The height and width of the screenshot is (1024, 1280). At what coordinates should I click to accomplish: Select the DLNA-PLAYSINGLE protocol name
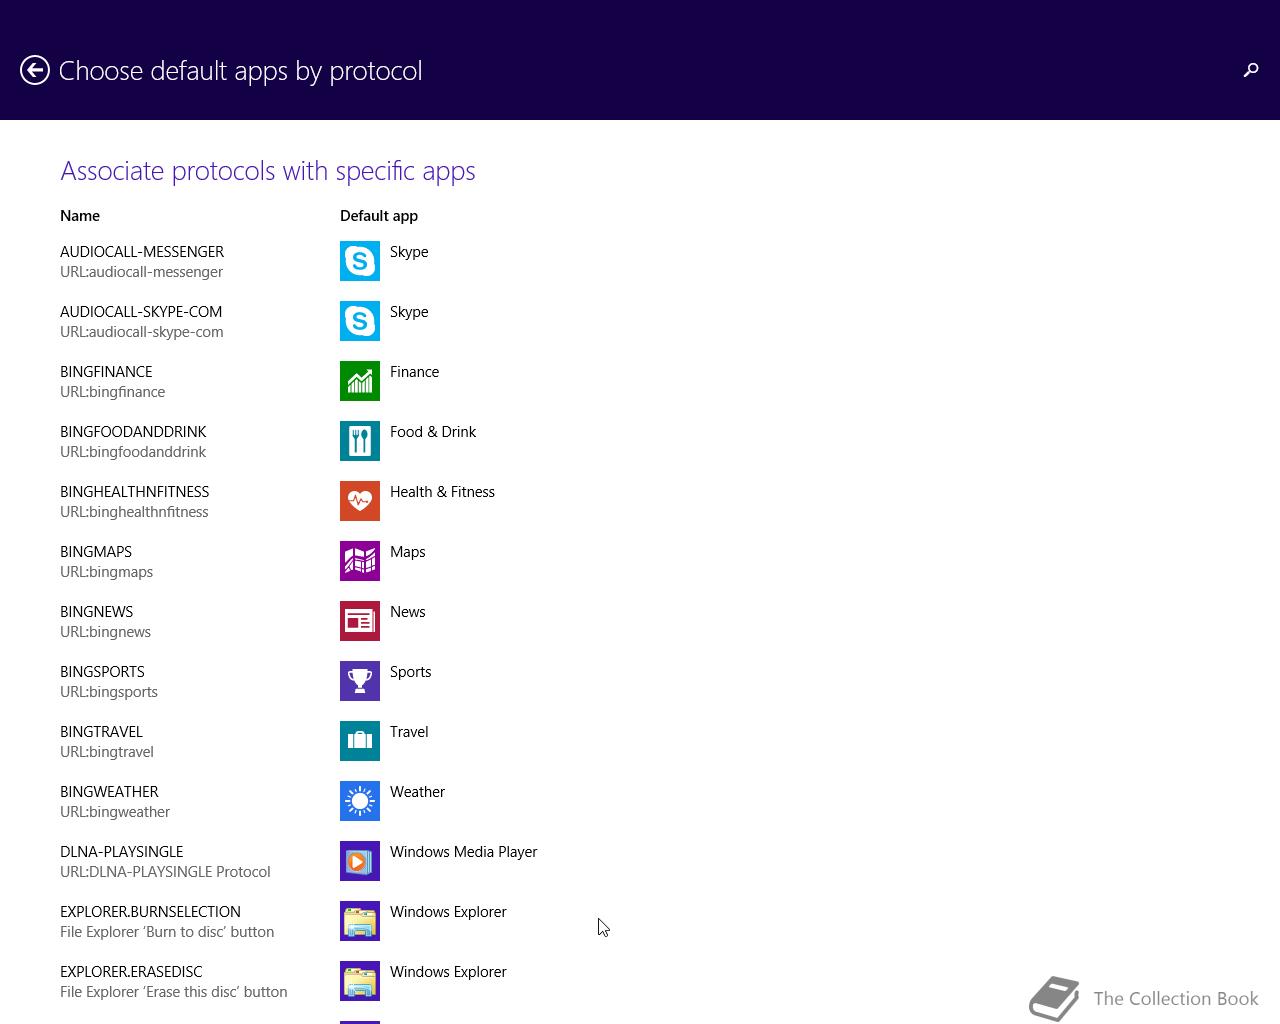121,852
